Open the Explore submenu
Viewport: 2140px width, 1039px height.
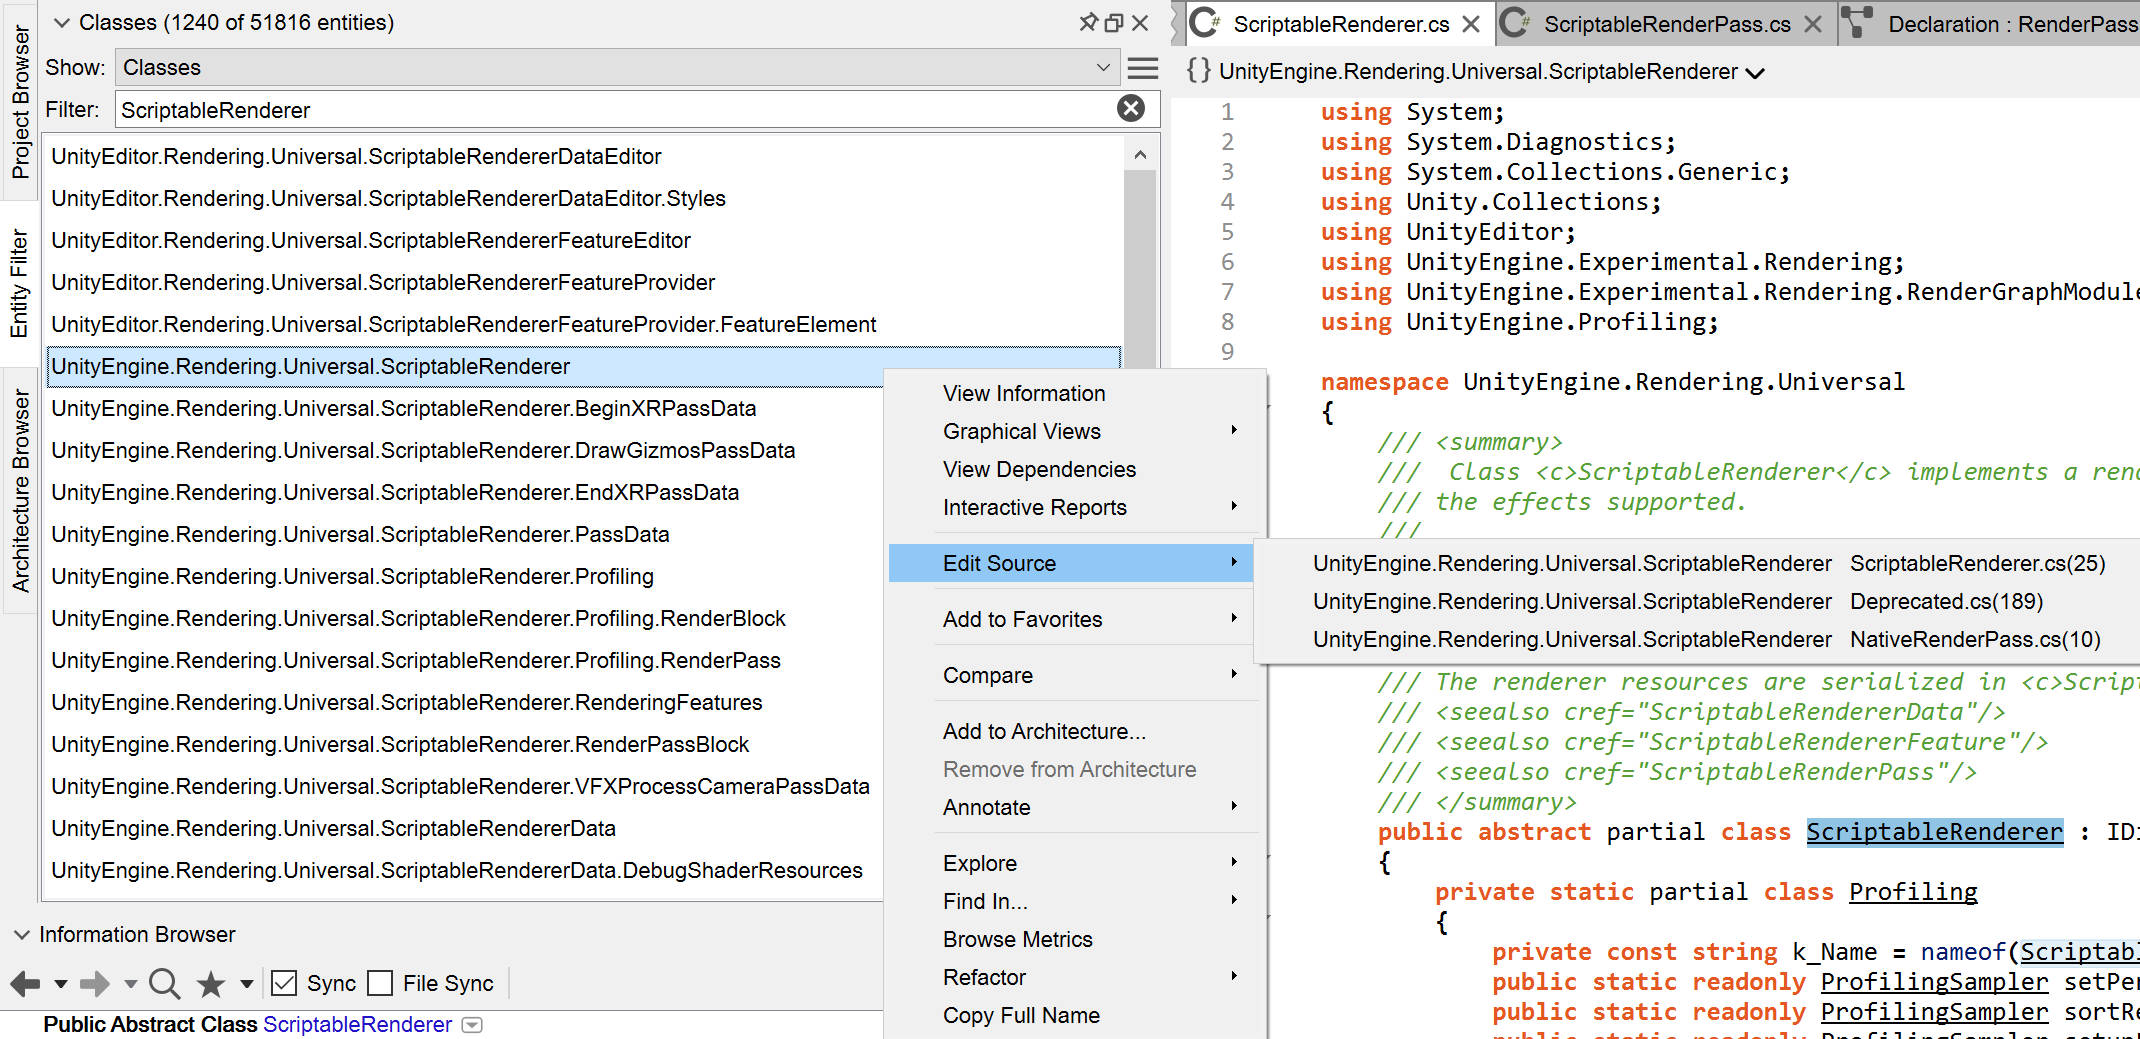coord(1073,863)
